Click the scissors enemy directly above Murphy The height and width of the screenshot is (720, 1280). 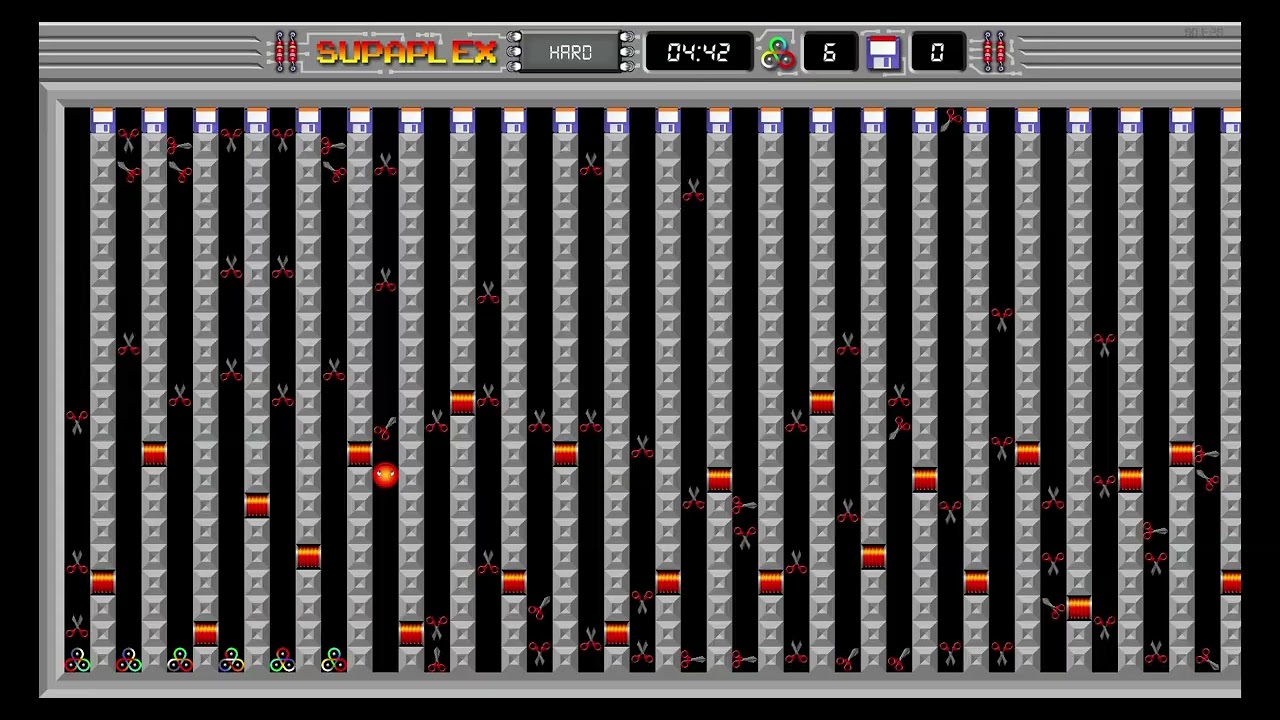(x=385, y=429)
